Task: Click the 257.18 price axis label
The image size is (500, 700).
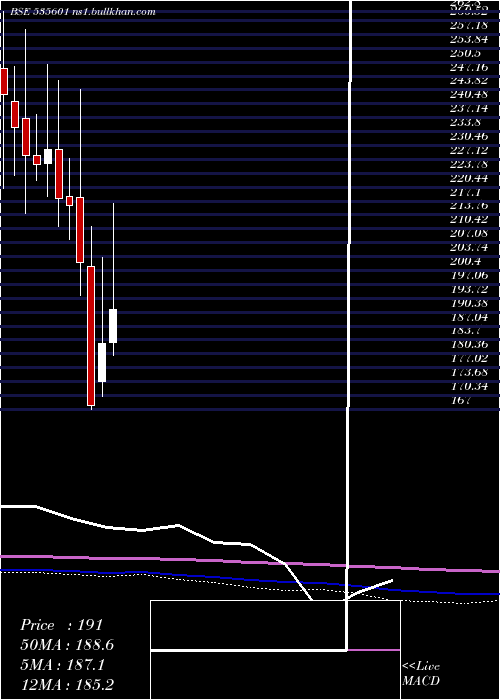Action: point(468,25)
